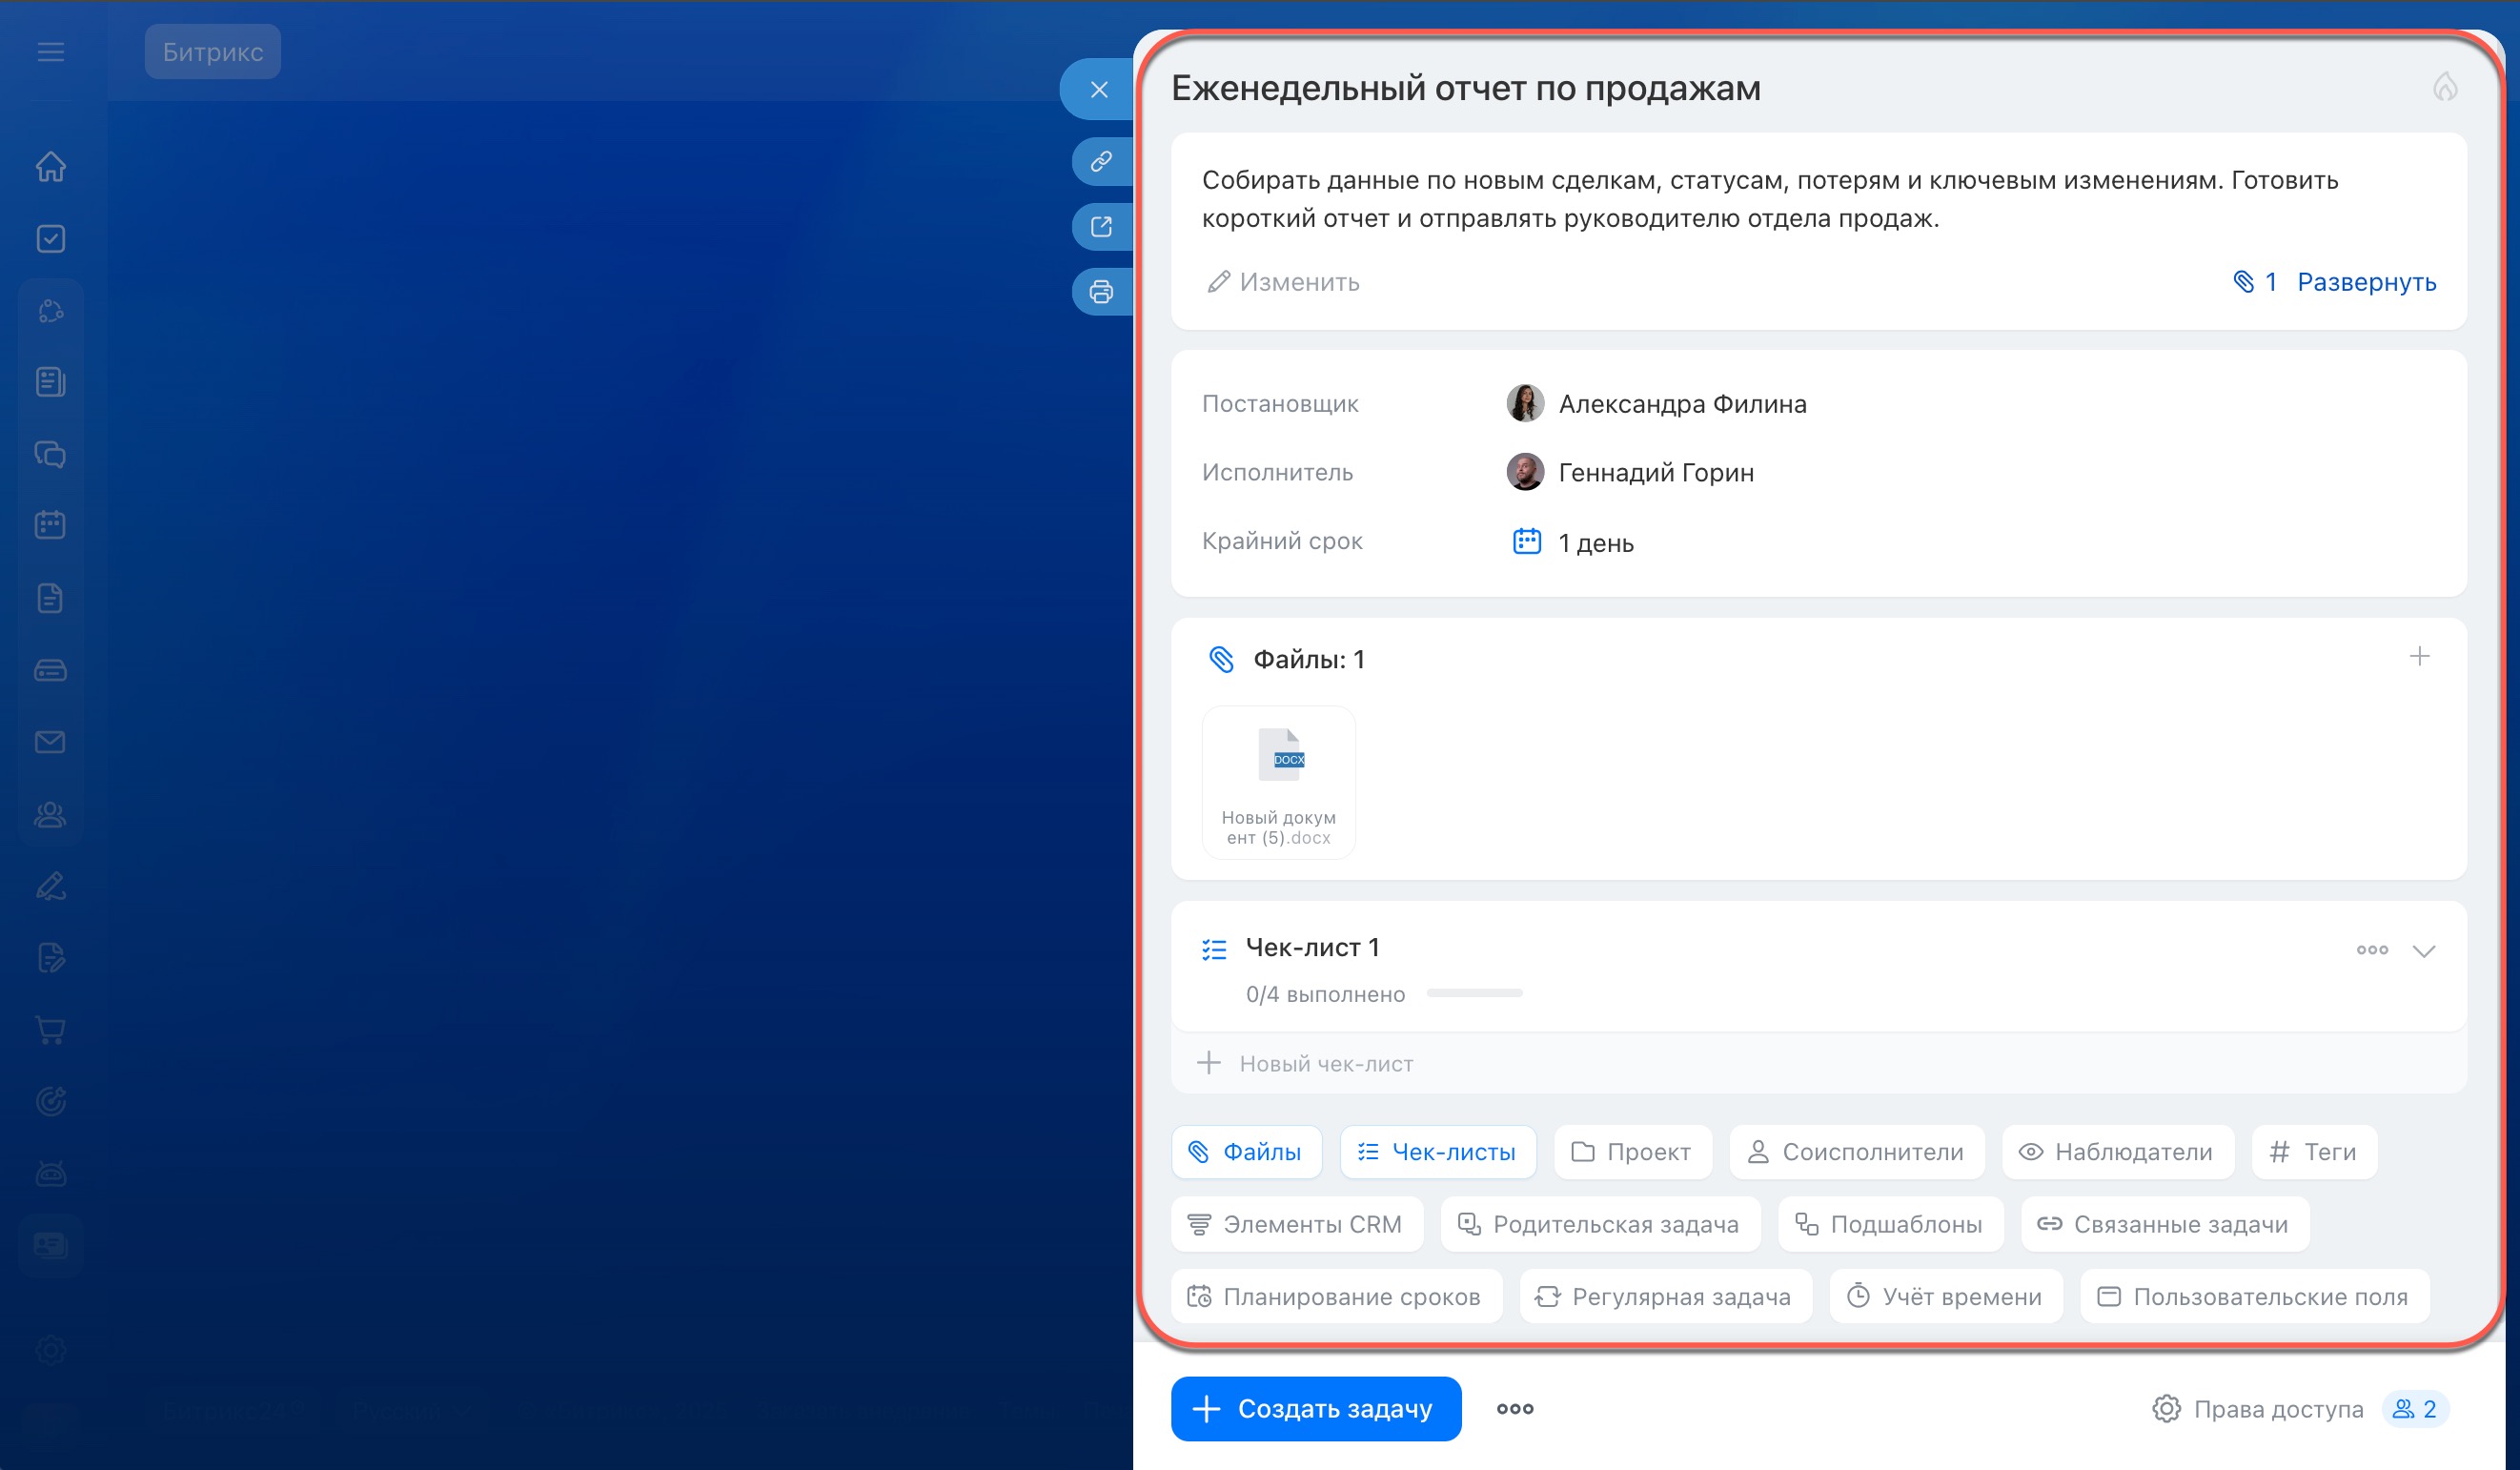Select the Наблюдатели chip
Screen dimensions: 2520x1470
tap(2117, 1152)
